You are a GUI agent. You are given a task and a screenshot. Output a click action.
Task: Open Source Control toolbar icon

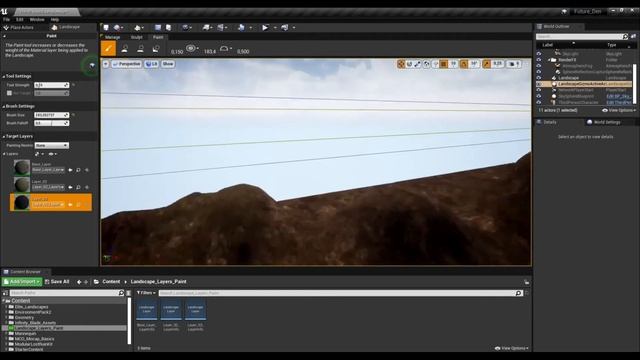[117, 27]
